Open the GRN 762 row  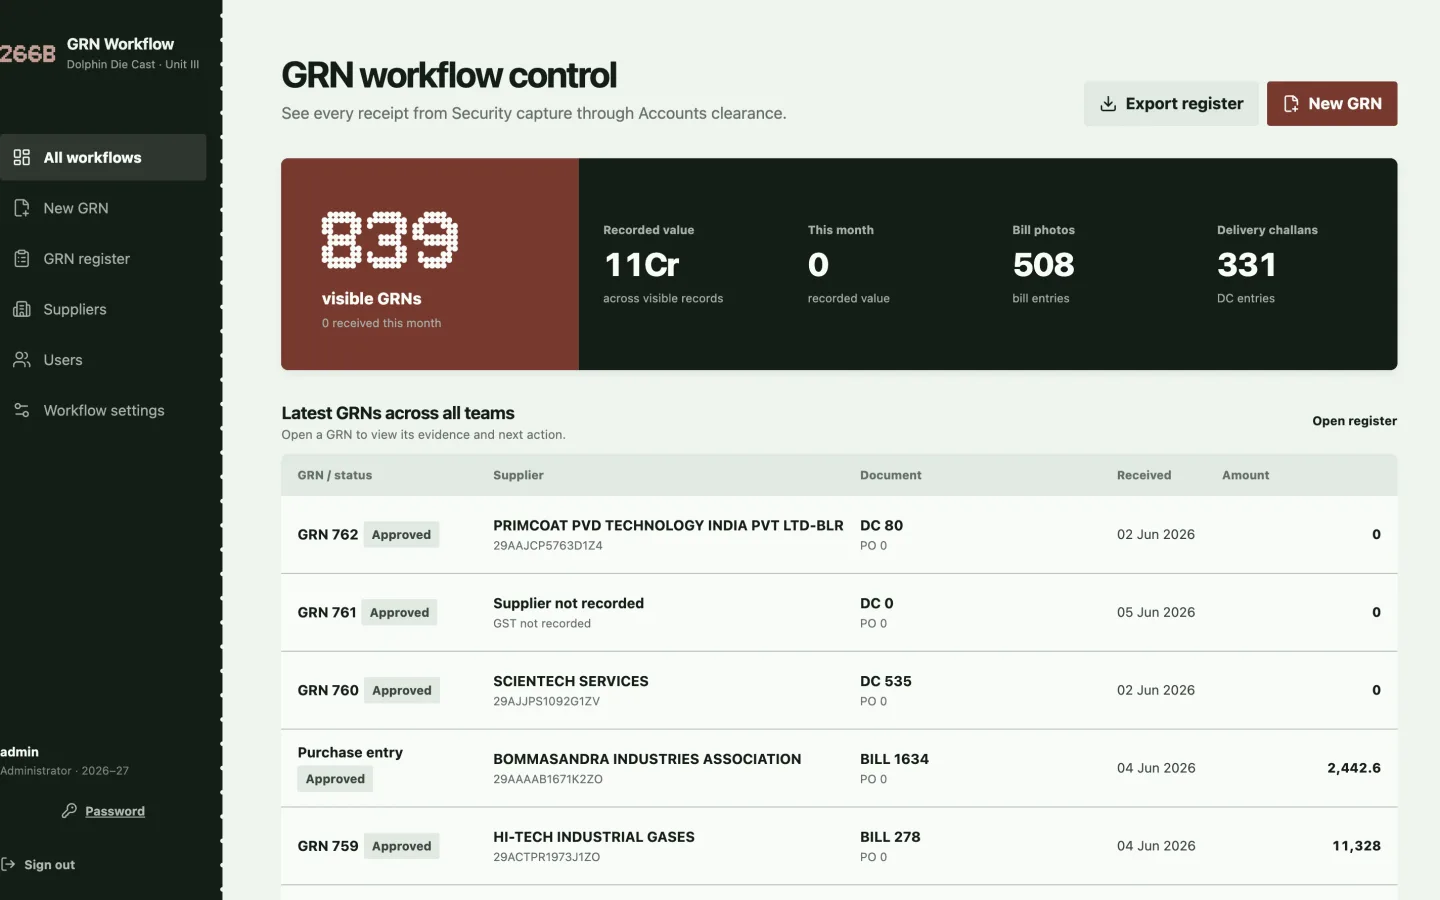point(839,535)
